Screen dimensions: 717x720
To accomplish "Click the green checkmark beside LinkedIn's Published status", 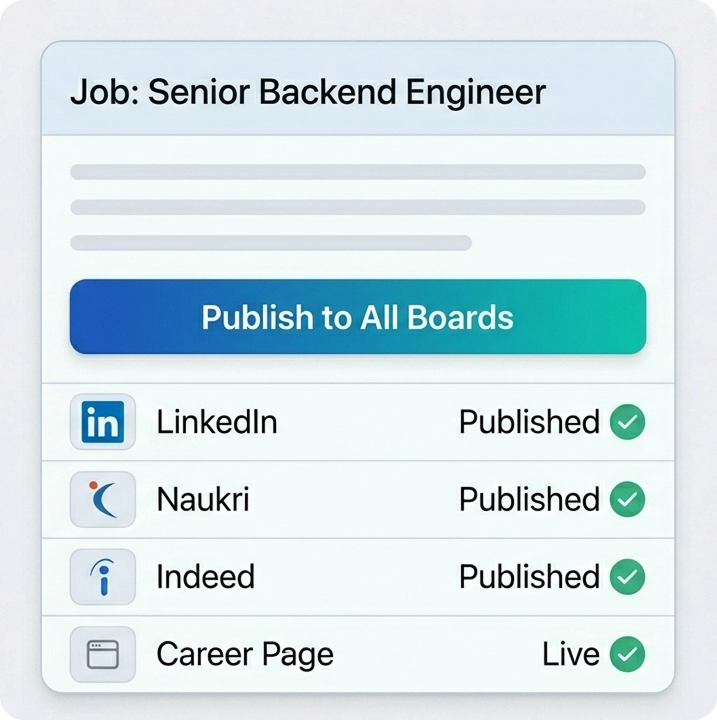I will pyautogui.click(x=627, y=422).
